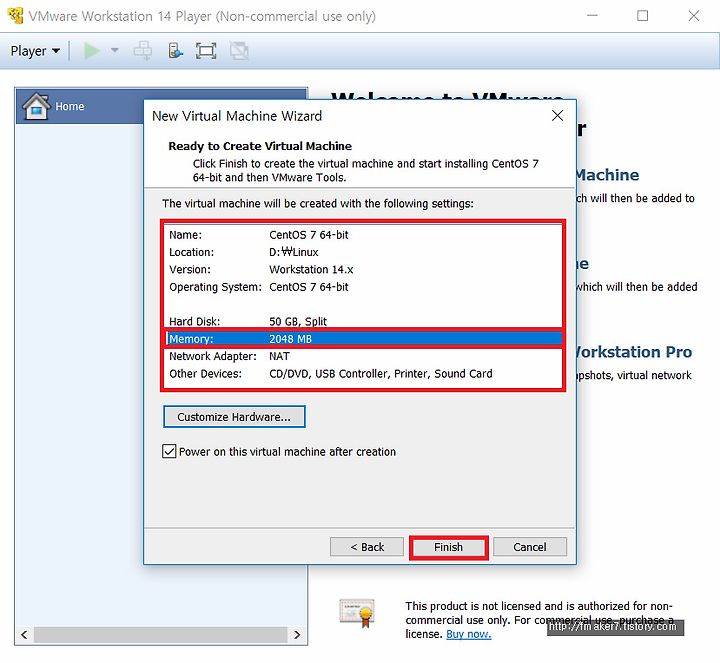Viewport: 720px width, 663px height.
Task: Select the Other Devices row
Action: click(364, 374)
